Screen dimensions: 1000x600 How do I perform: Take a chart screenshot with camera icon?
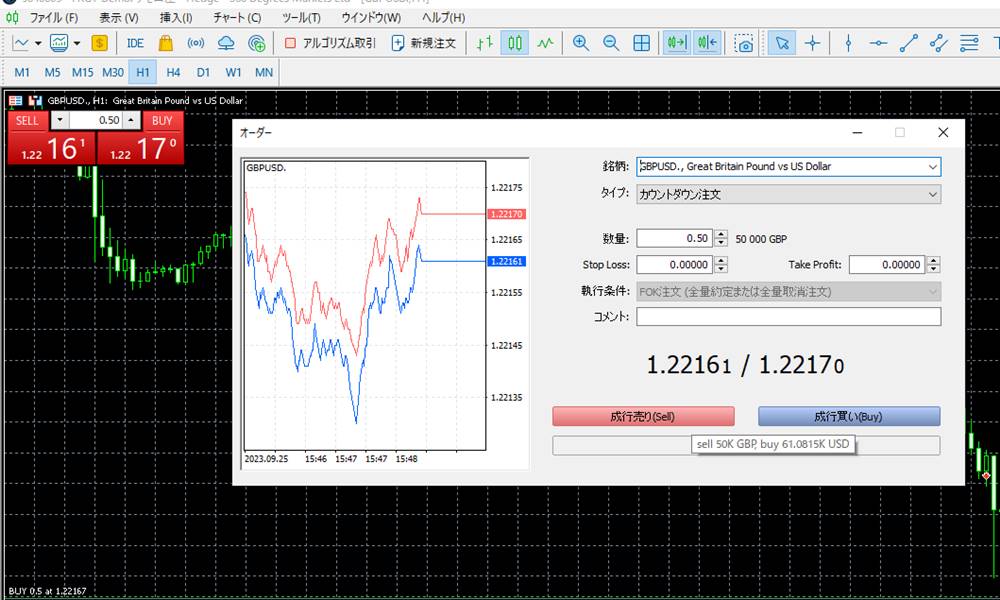point(744,43)
